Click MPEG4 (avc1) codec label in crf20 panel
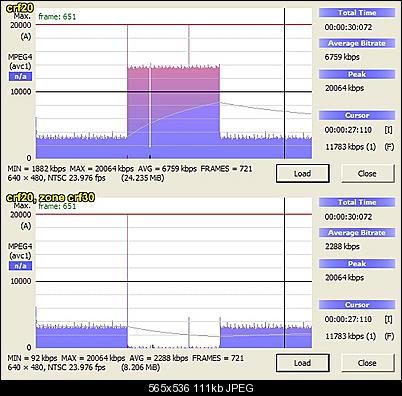Screen dimensions: 402x396 [x=20, y=61]
